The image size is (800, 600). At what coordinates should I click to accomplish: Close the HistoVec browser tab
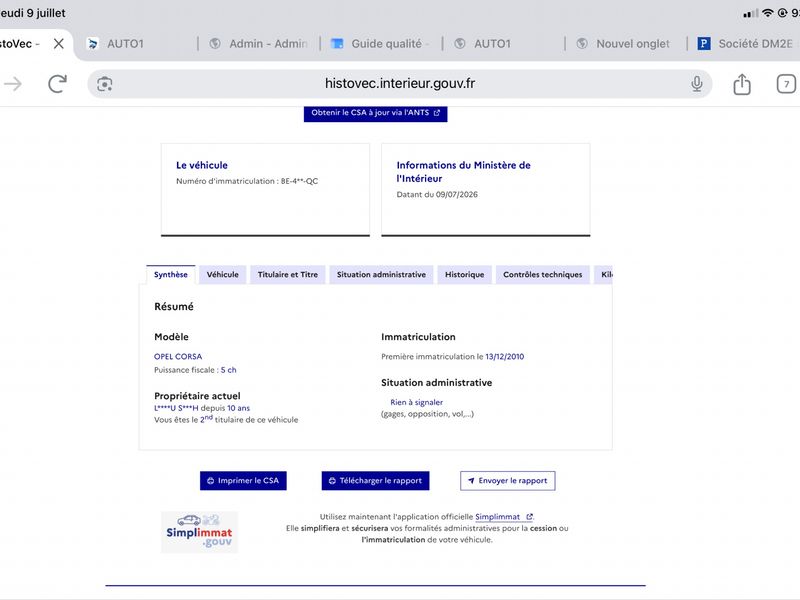click(59, 44)
